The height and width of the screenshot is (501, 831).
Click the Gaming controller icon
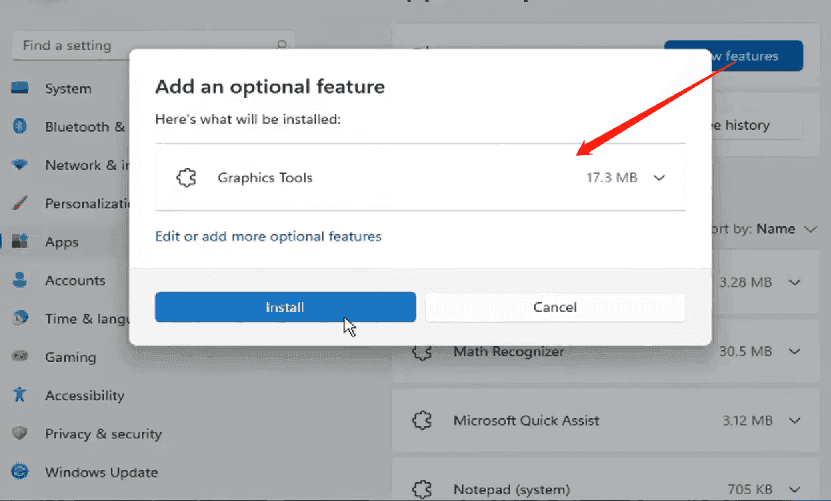[20, 356]
